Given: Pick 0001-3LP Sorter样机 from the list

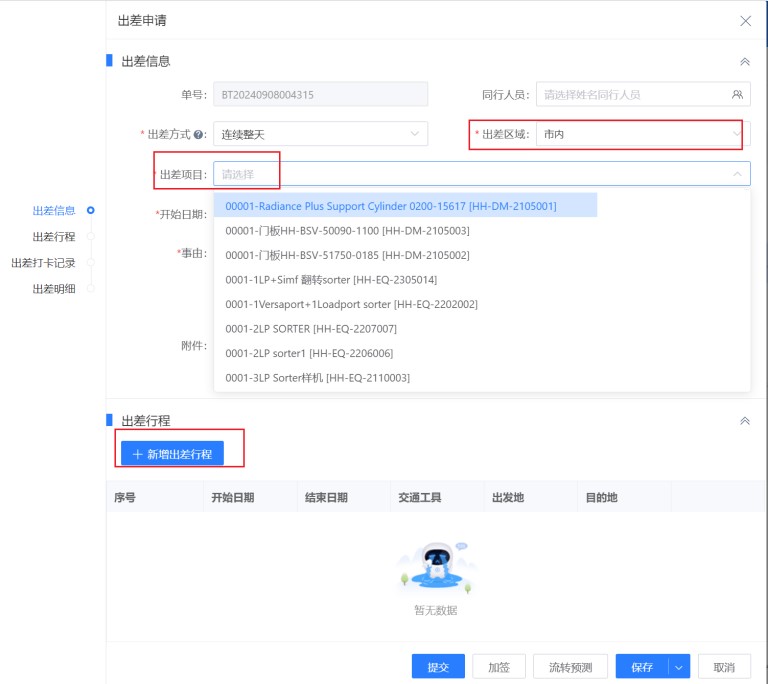Looking at the screenshot, I should 317,377.
